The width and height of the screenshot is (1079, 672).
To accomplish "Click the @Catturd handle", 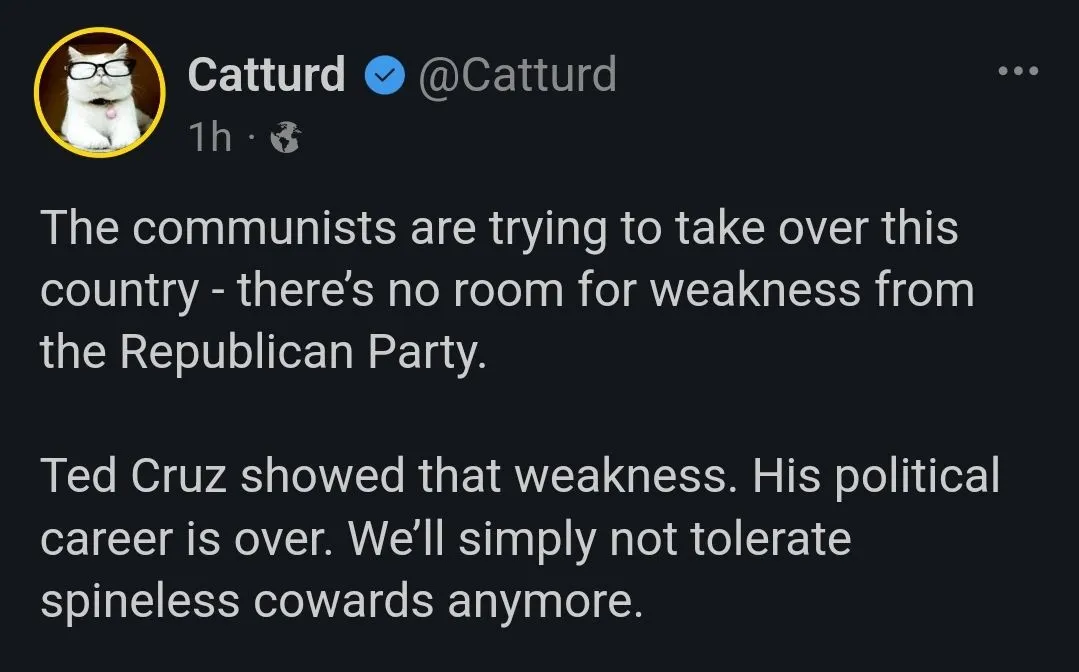I will pos(517,75).
